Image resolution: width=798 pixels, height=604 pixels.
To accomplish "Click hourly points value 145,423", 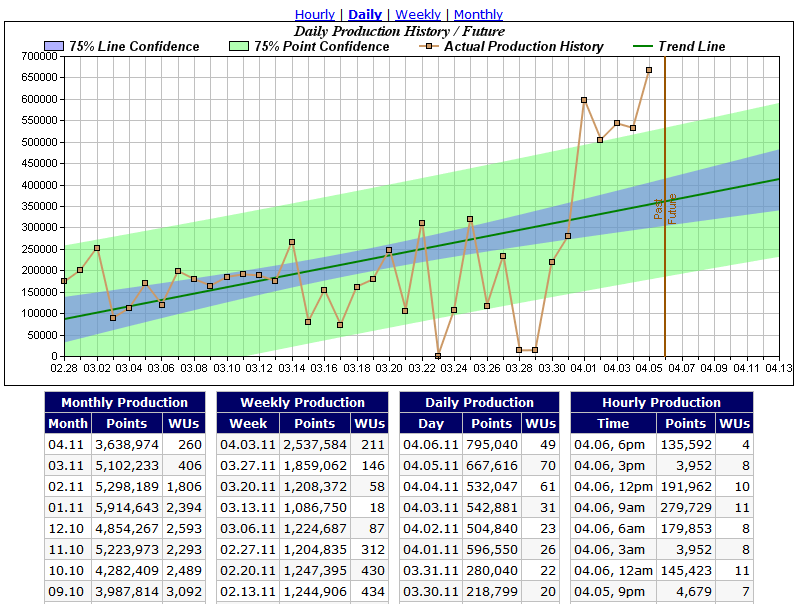I will 686,571.
